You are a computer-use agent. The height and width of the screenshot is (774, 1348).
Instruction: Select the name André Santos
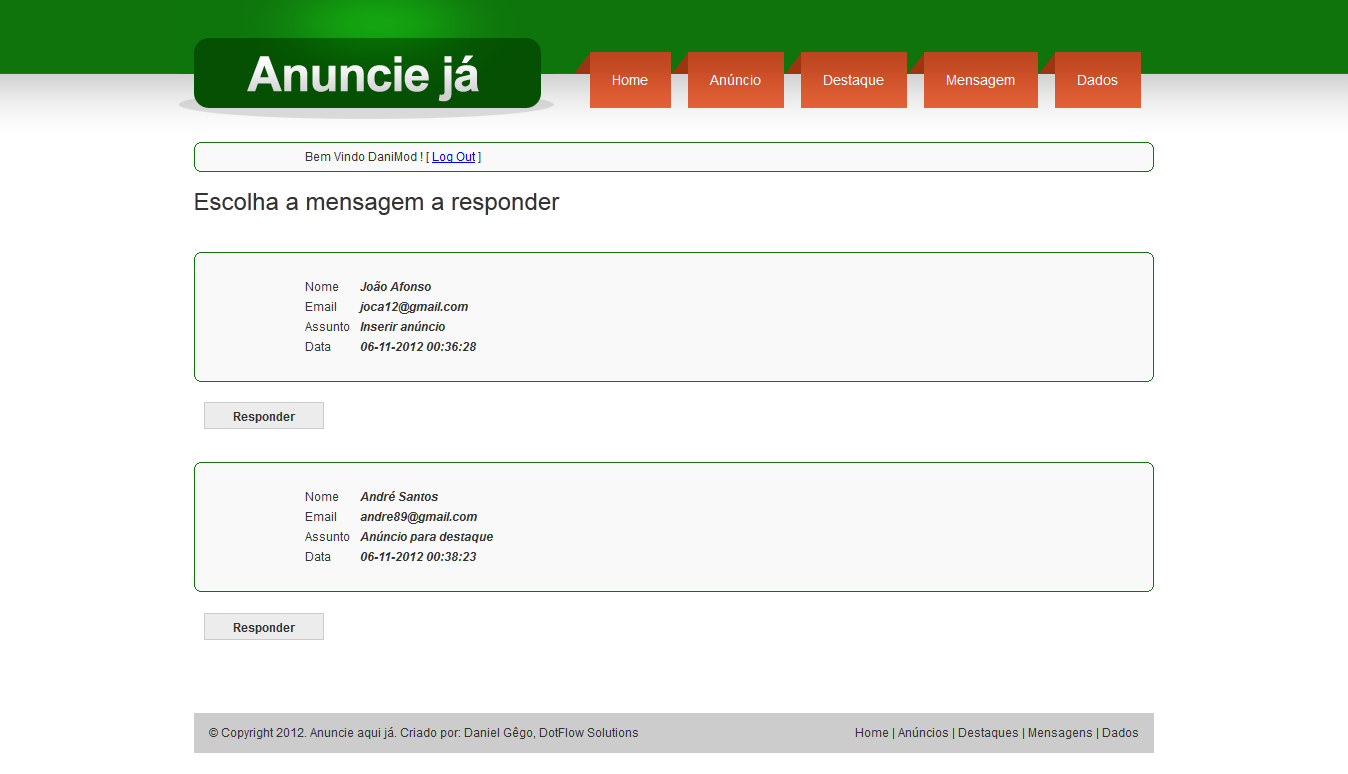[x=399, y=497]
